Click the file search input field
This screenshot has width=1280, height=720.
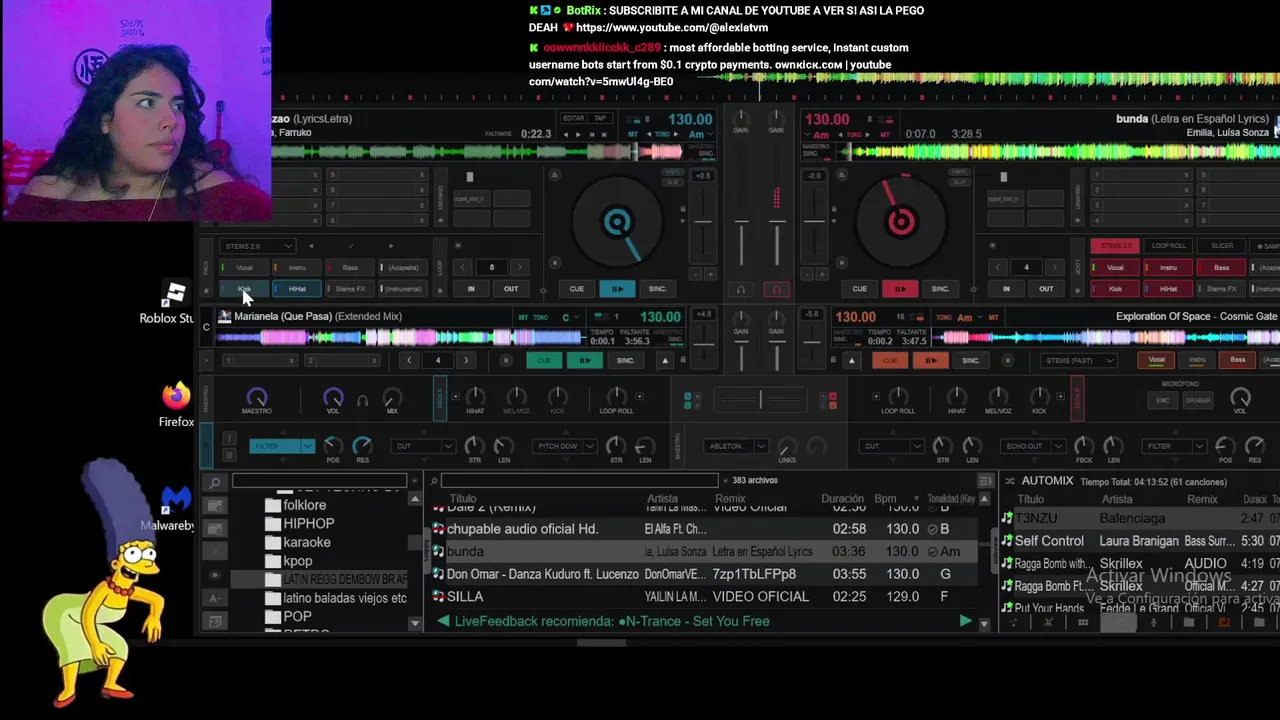point(578,481)
